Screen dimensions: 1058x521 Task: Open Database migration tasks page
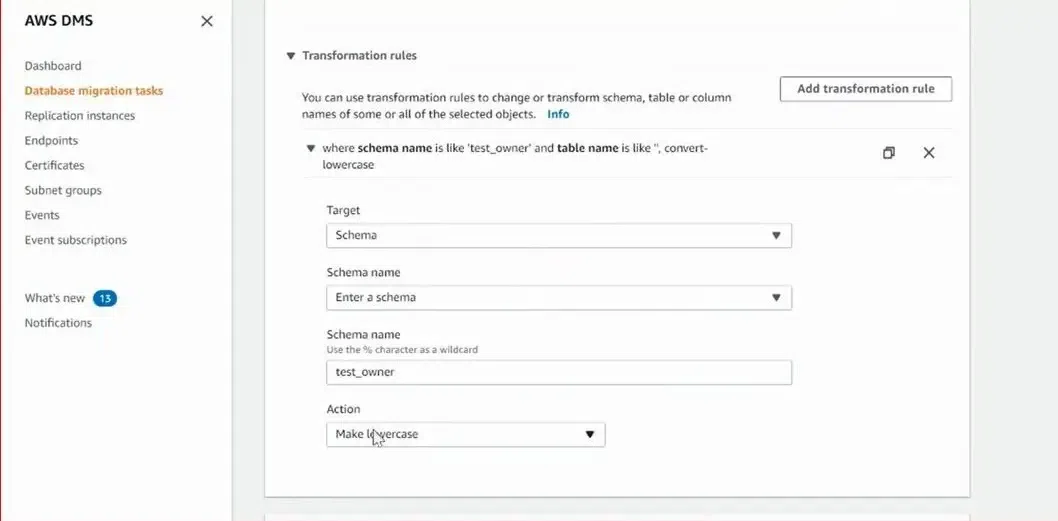(x=94, y=91)
